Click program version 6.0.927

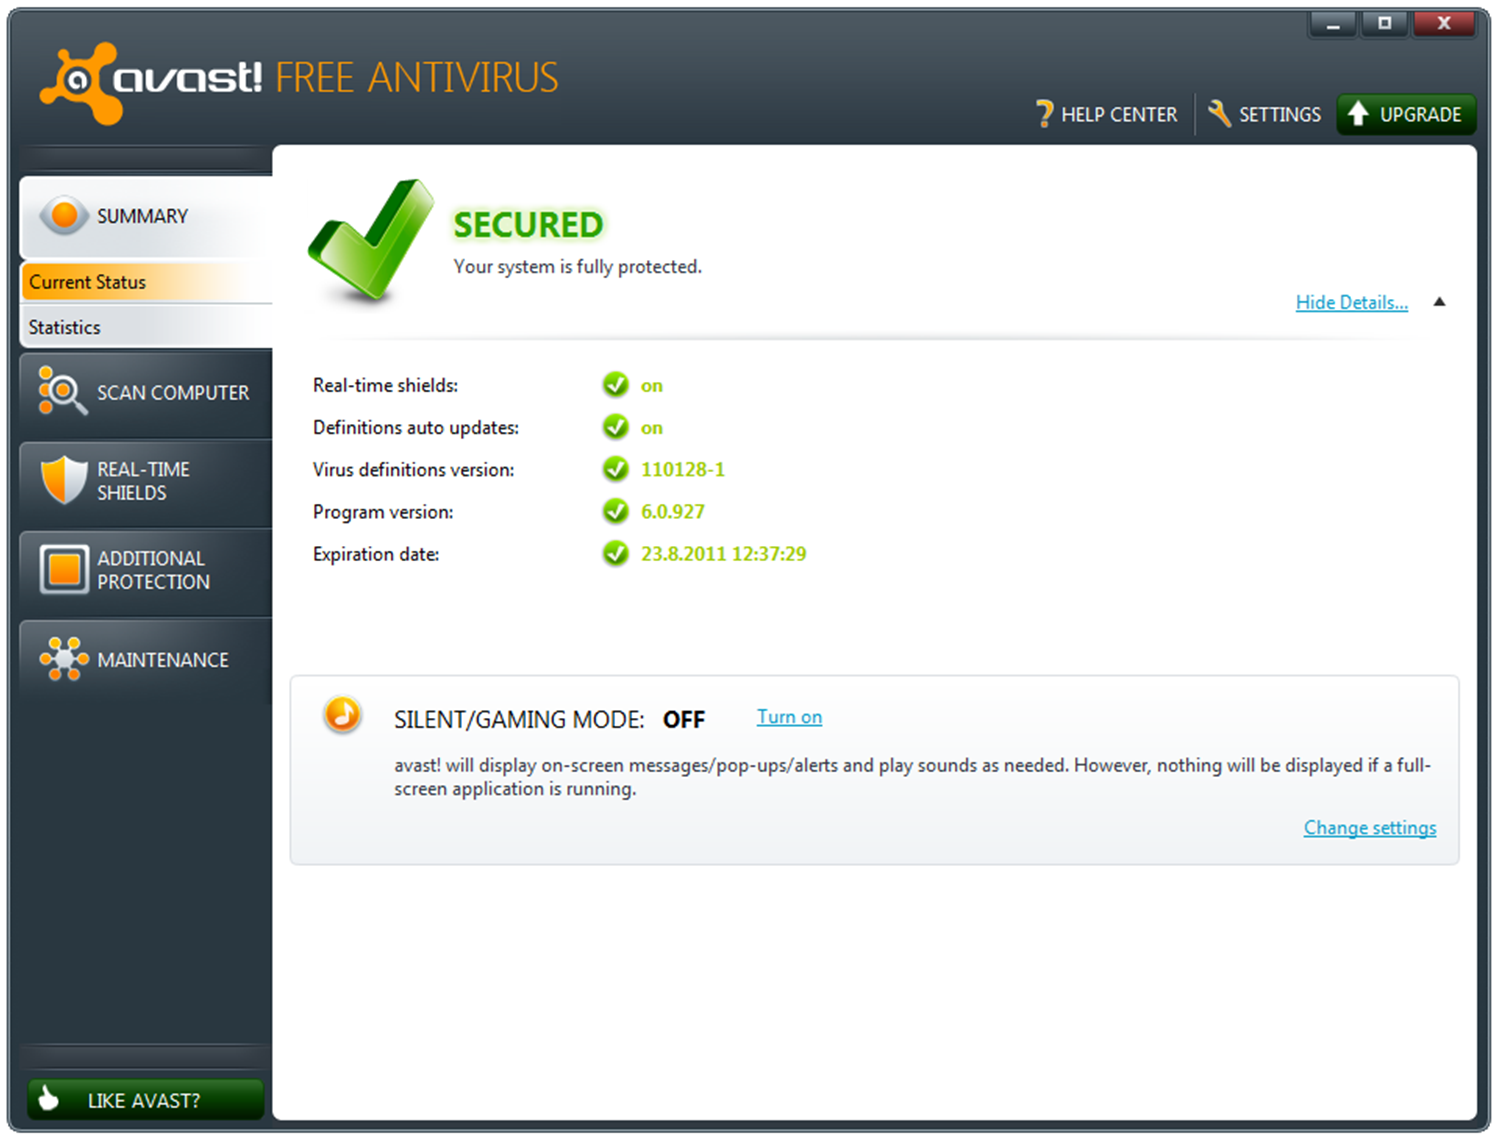click(673, 511)
